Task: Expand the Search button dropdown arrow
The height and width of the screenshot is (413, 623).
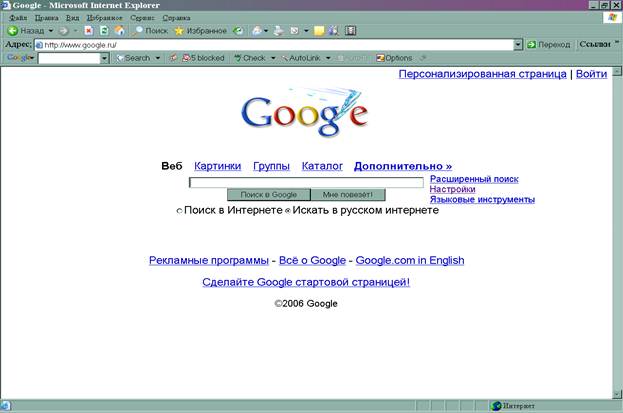Action: tap(158, 58)
